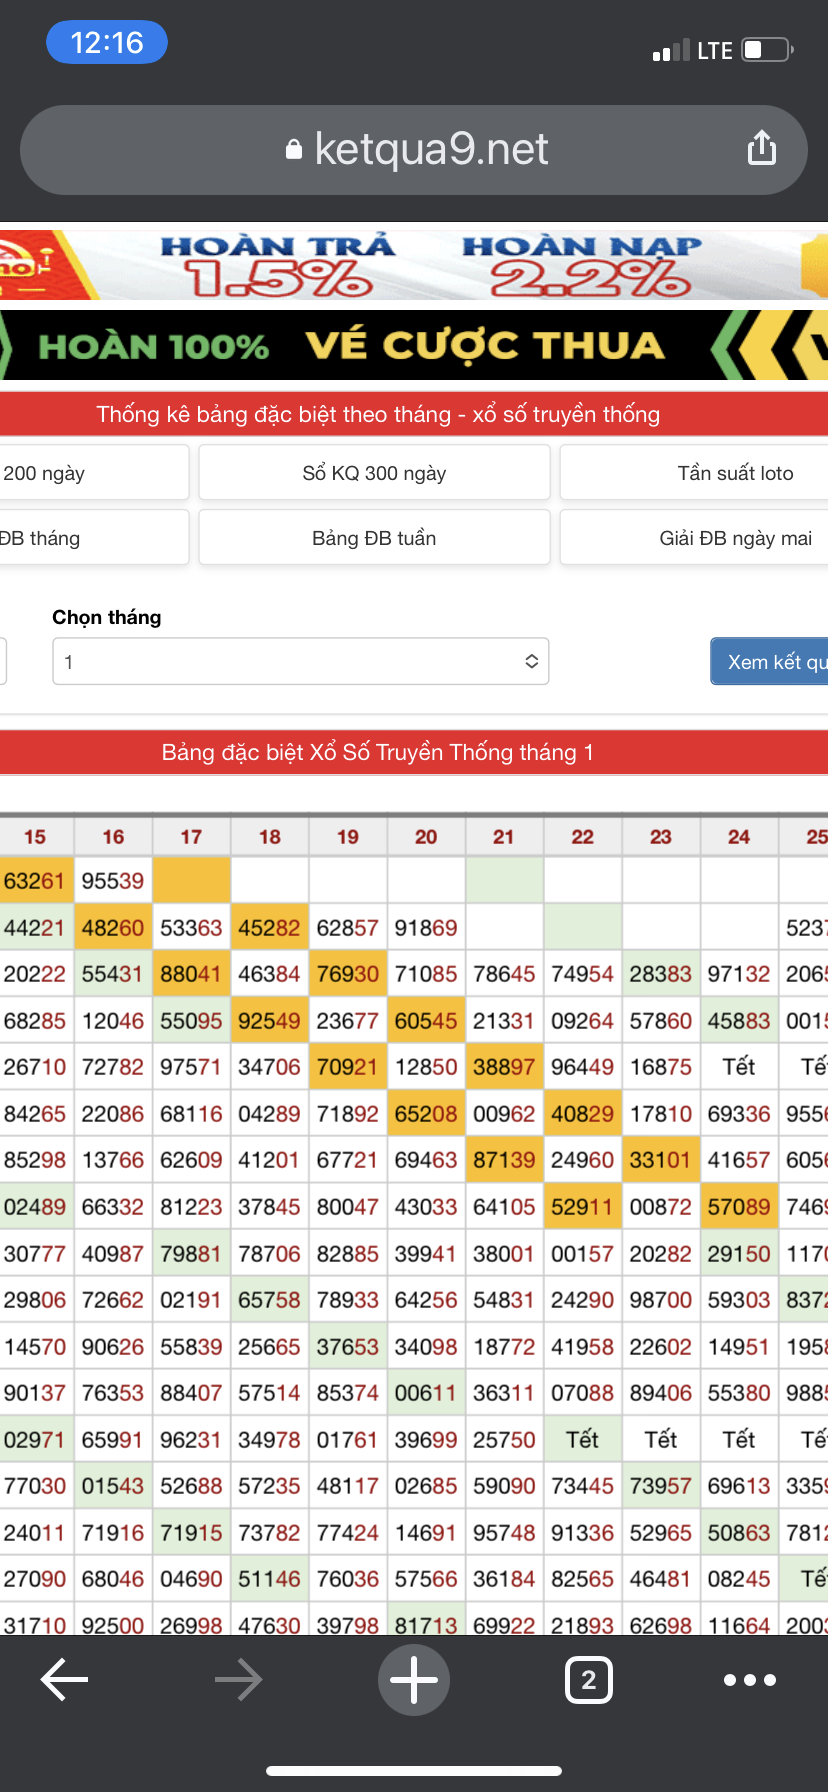Image resolution: width=828 pixels, height=1792 pixels.
Task: Open the three-dots browser menu
Action: pos(749,1679)
